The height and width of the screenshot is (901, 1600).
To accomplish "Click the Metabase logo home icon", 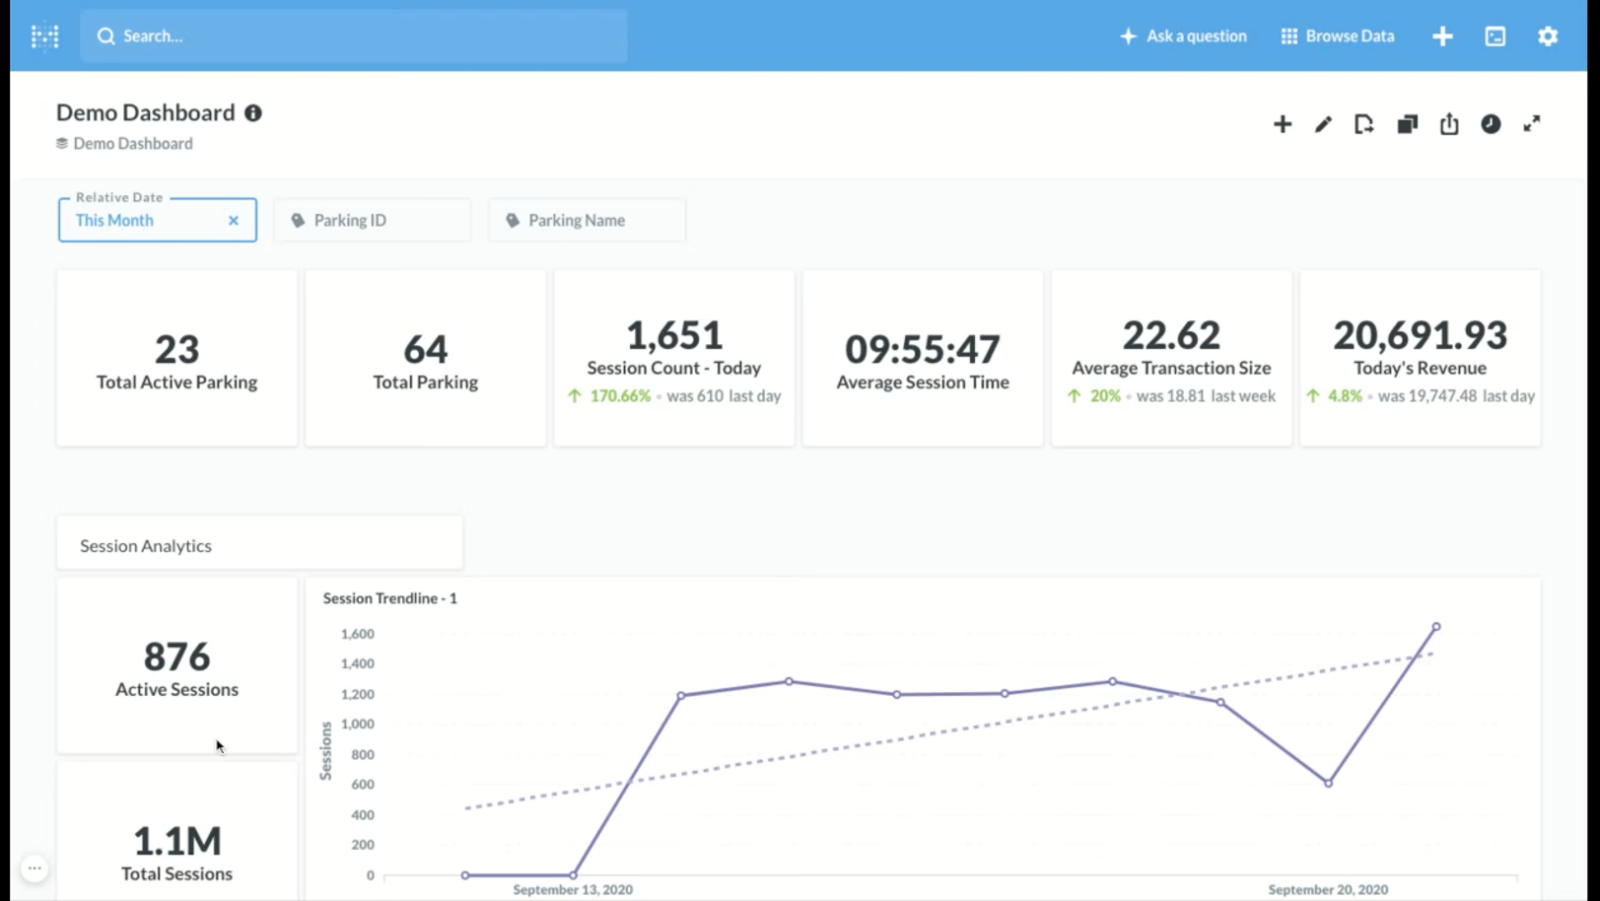I will (45, 37).
